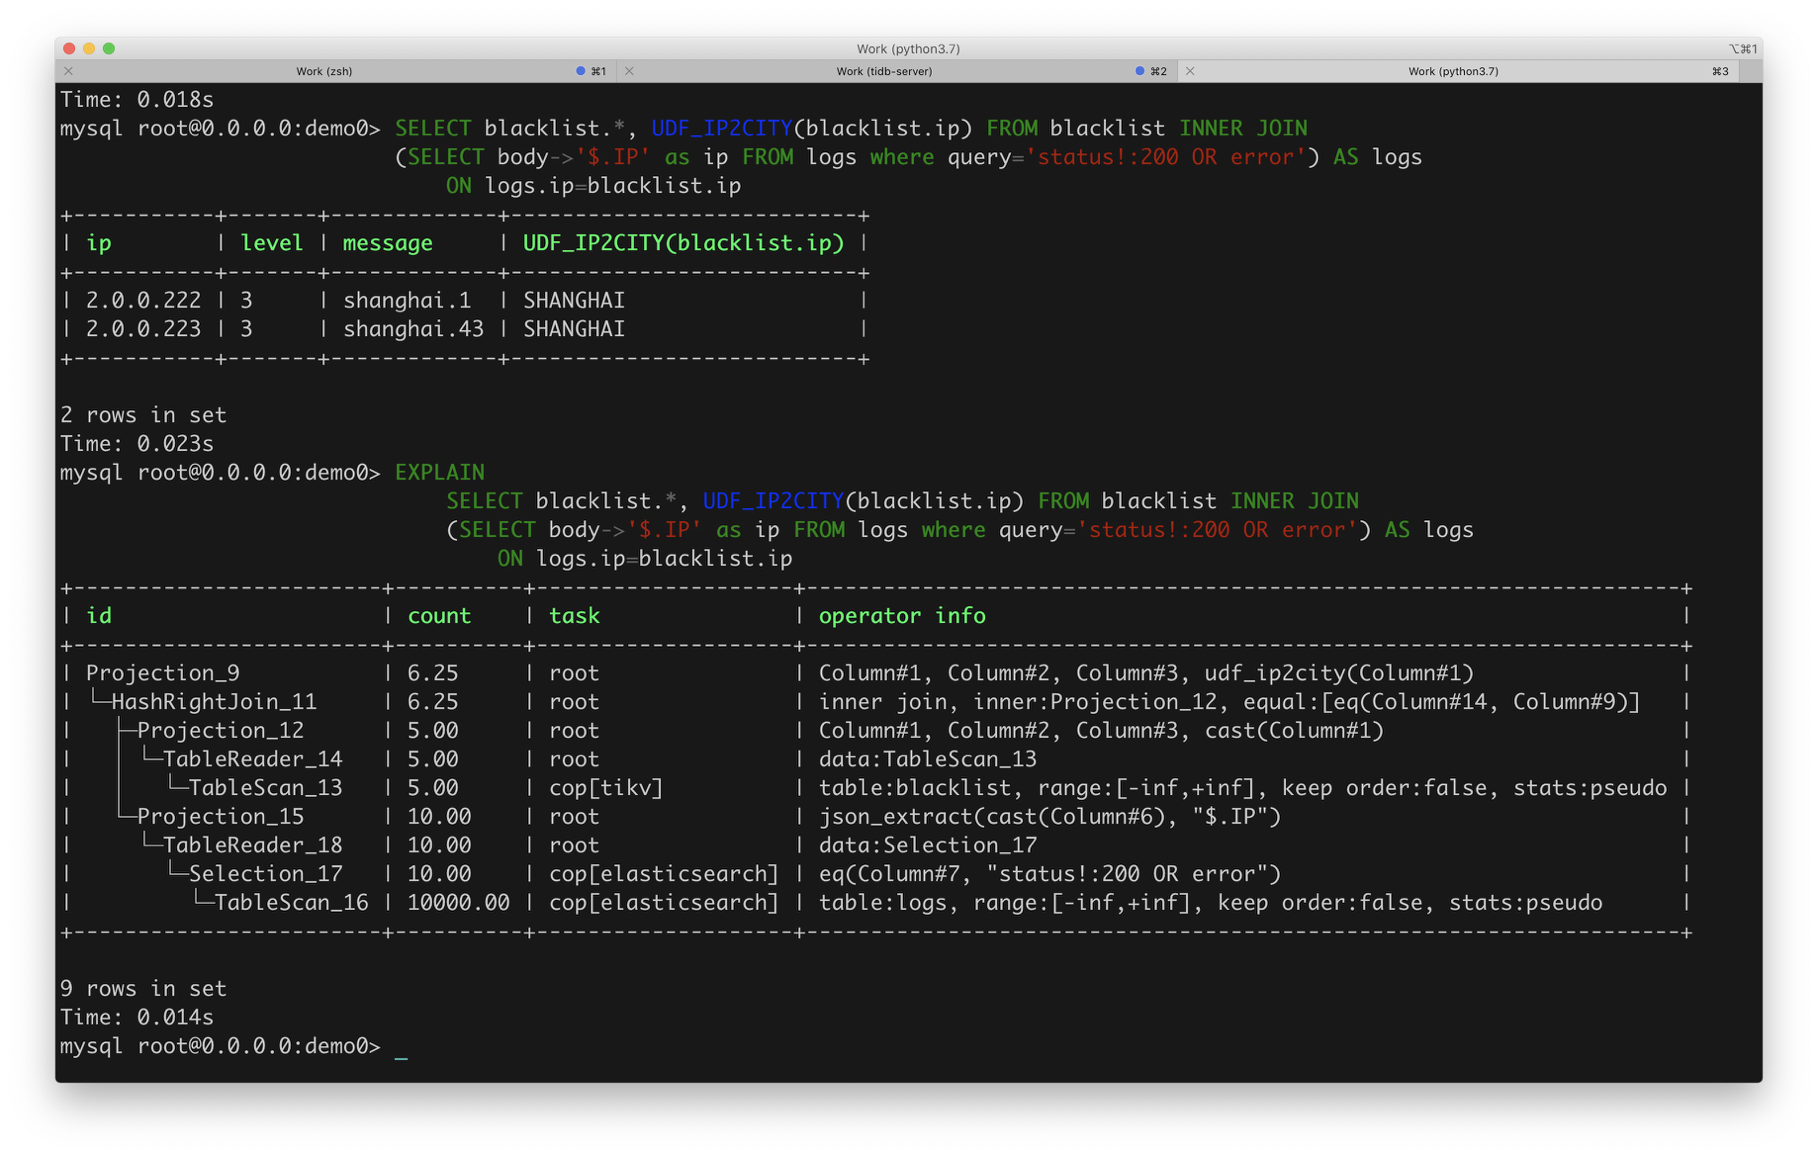The height and width of the screenshot is (1156, 1818).
Task: Close the Work (tidb-server) tab
Action: (x=629, y=71)
